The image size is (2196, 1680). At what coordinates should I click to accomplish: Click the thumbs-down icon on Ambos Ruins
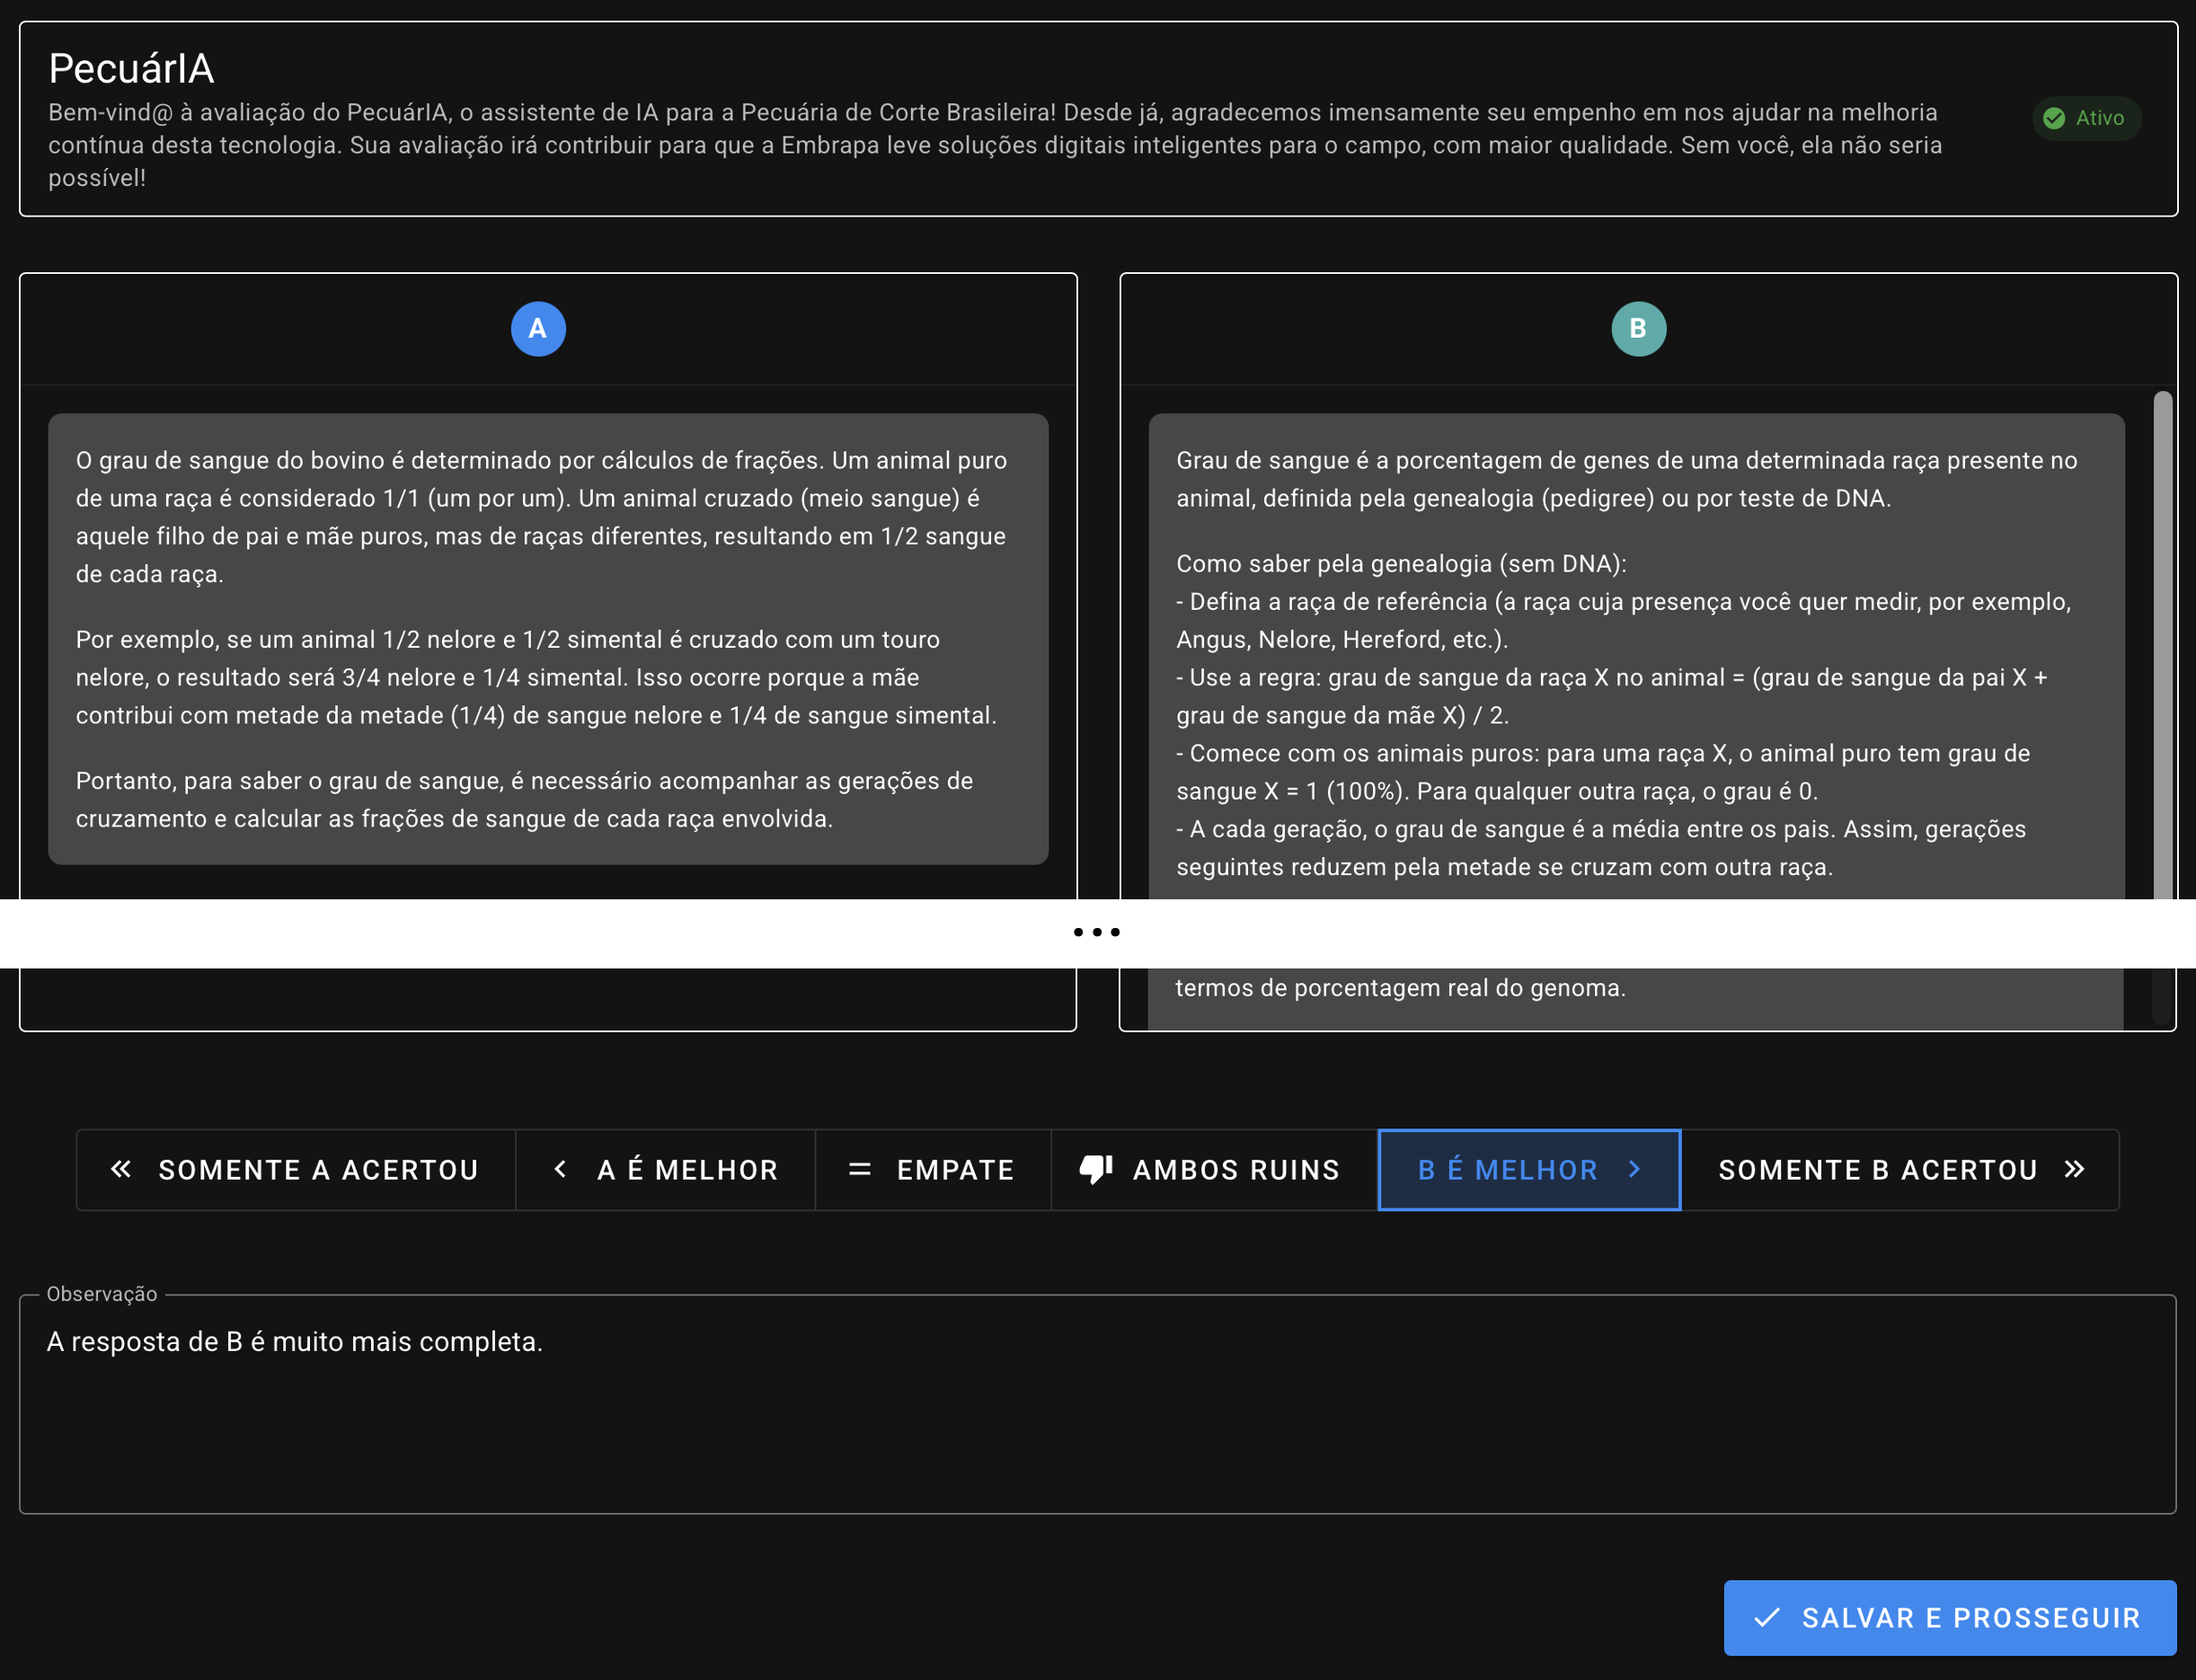[x=1096, y=1169]
